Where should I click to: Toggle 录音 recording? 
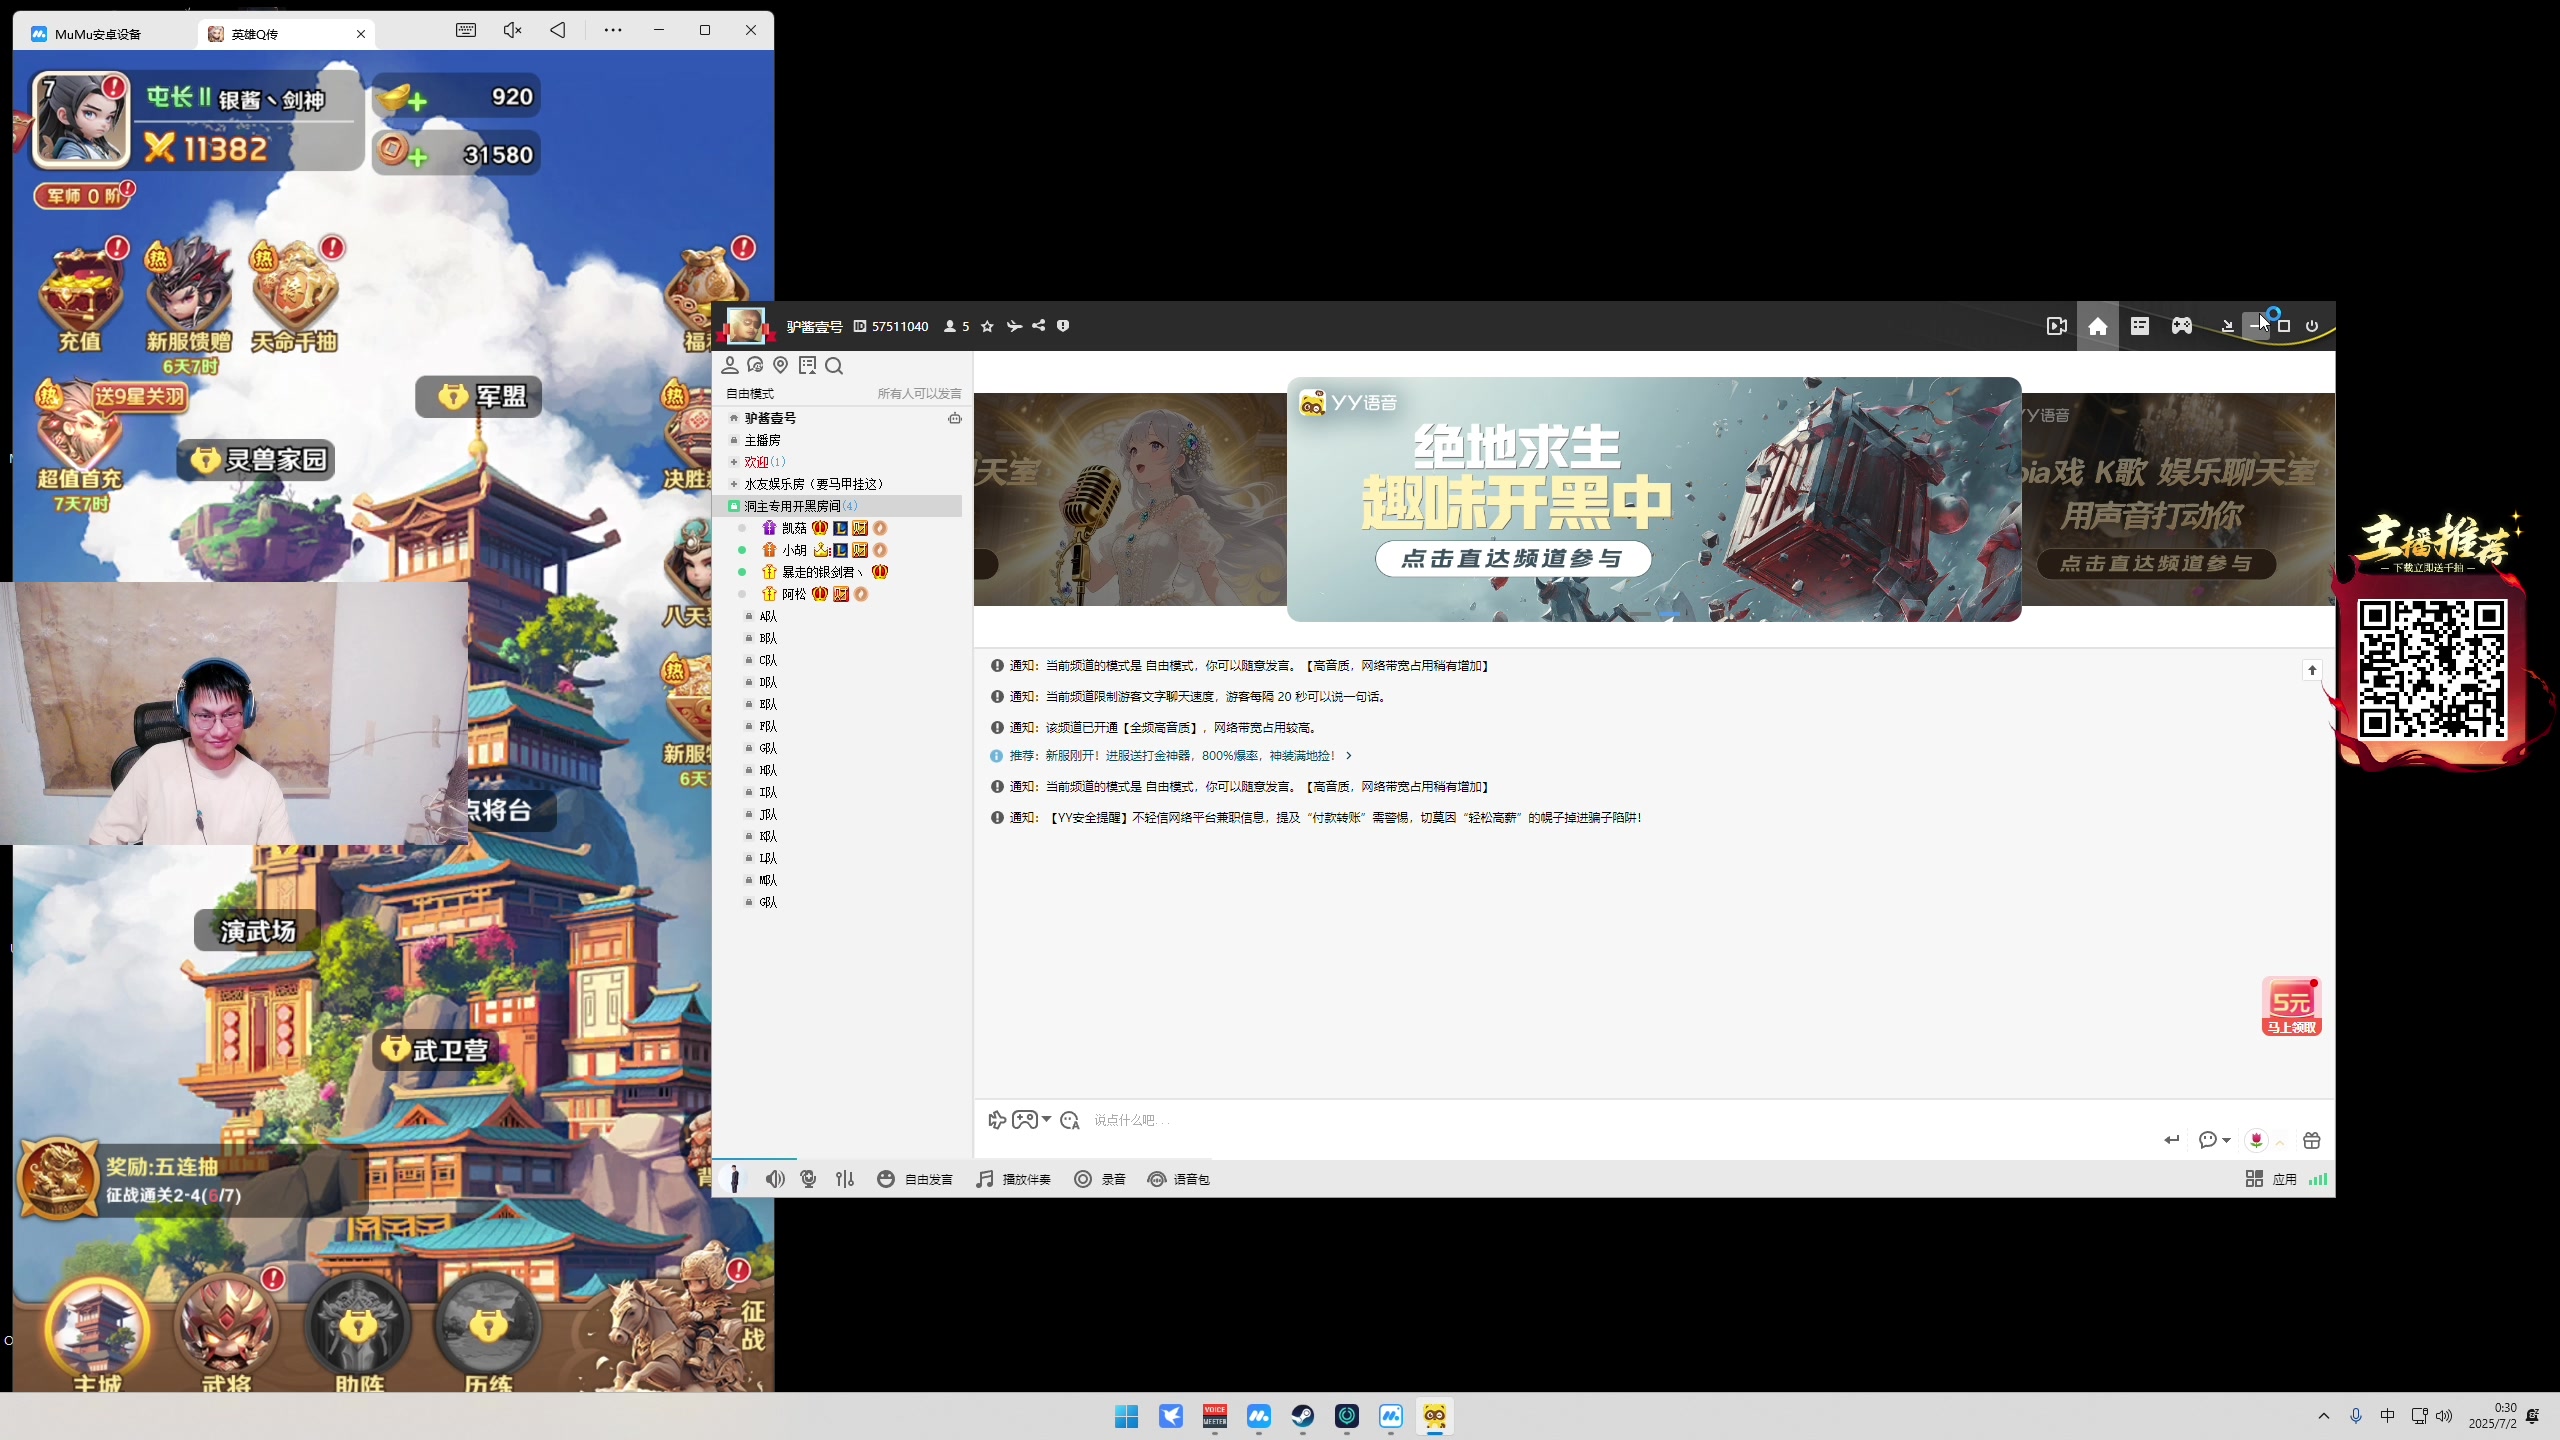pyautogui.click(x=1100, y=1179)
